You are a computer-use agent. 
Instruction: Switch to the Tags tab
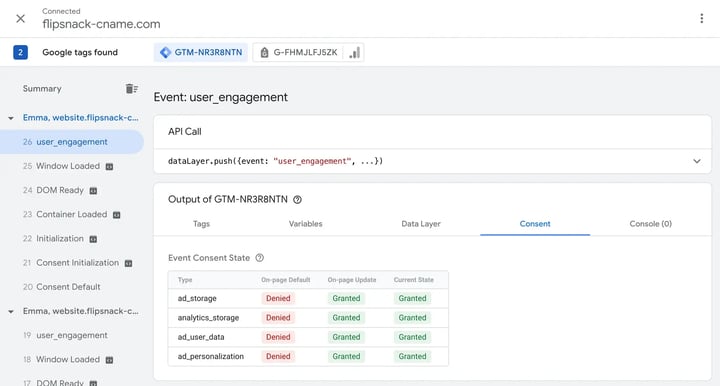[201, 224]
